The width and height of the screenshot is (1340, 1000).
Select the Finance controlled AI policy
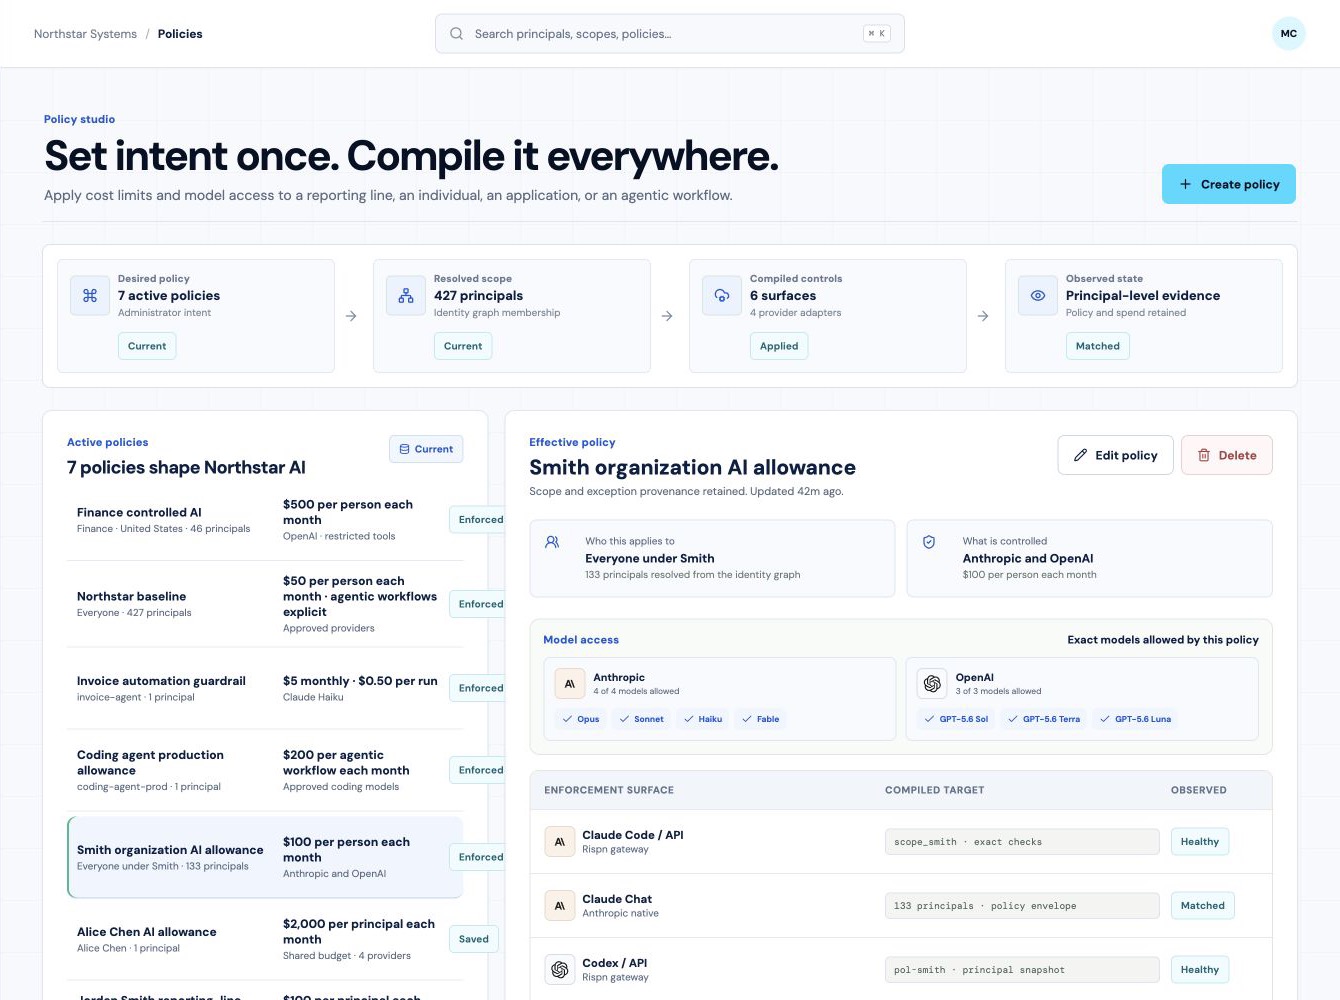pos(265,520)
